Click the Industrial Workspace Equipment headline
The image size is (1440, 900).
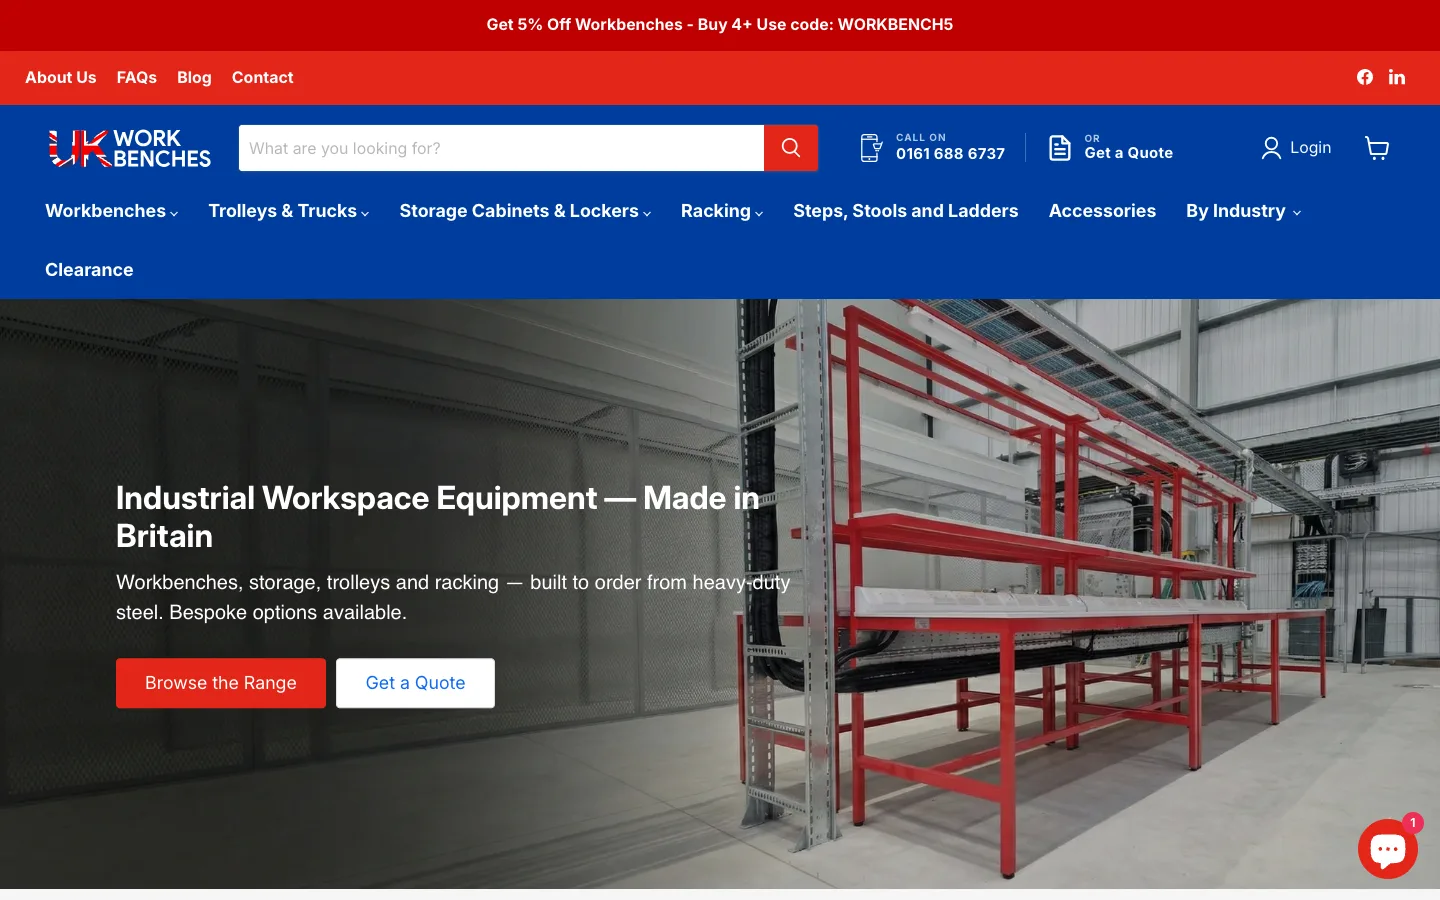click(437, 517)
